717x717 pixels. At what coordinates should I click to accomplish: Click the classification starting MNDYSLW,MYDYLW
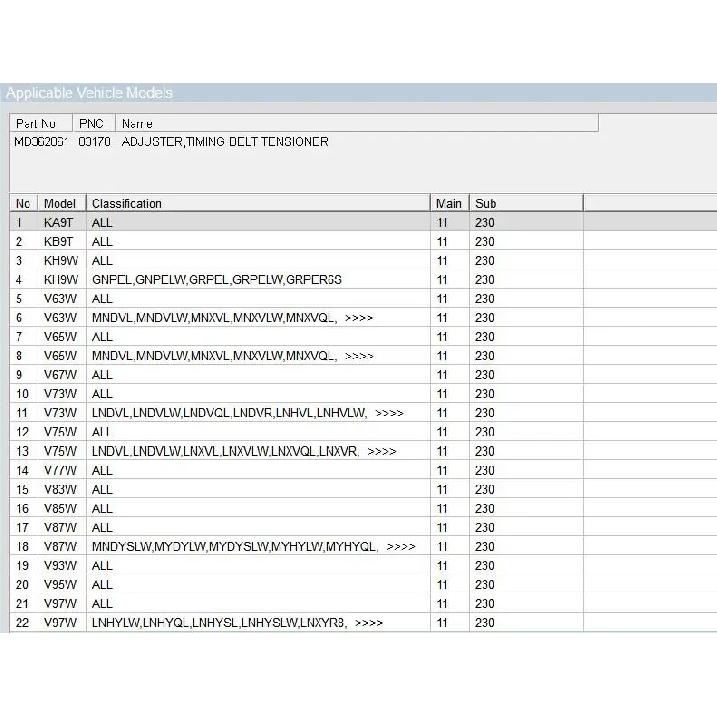[x=254, y=546]
